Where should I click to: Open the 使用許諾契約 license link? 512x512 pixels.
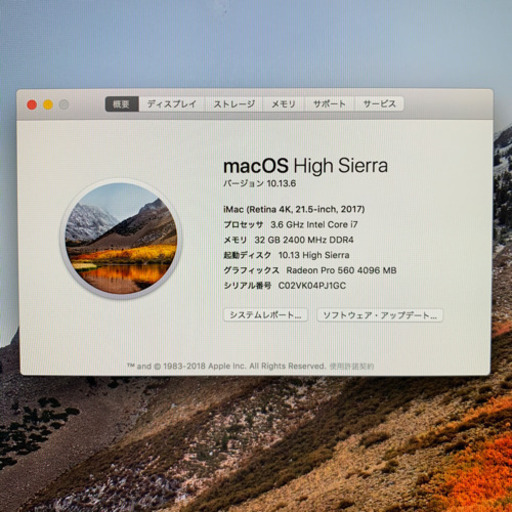tap(352, 366)
